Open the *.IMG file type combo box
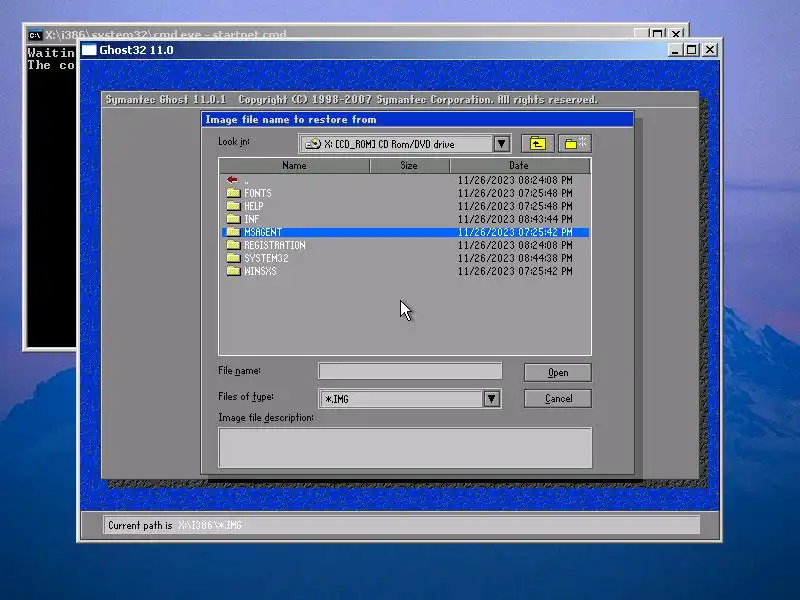800x600 pixels. (x=410, y=398)
